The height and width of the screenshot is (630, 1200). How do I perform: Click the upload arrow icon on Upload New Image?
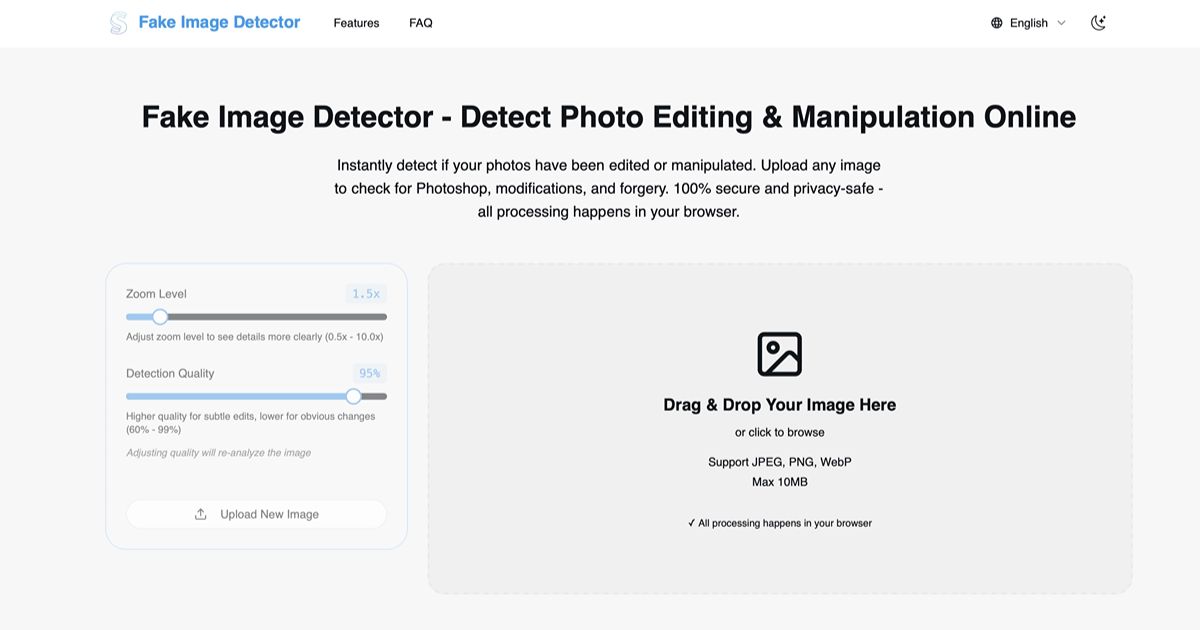coord(203,513)
